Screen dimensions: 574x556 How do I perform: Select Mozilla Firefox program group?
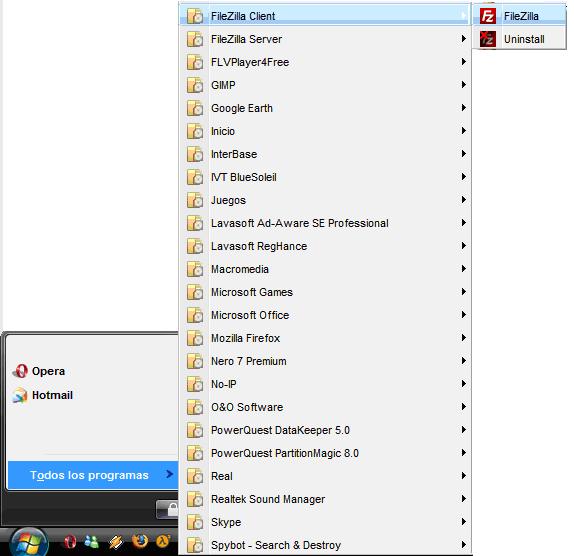point(325,338)
